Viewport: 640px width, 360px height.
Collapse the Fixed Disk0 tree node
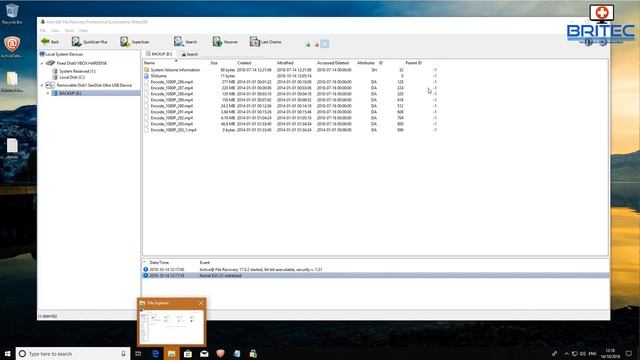point(42,63)
